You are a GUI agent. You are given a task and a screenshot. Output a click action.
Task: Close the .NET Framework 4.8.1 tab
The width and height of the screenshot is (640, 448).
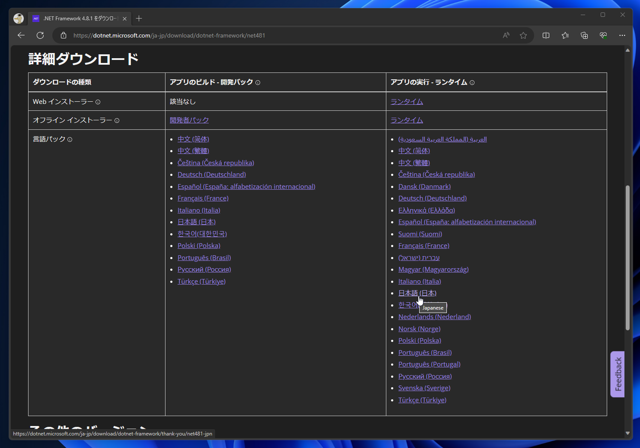click(x=124, y=18)
